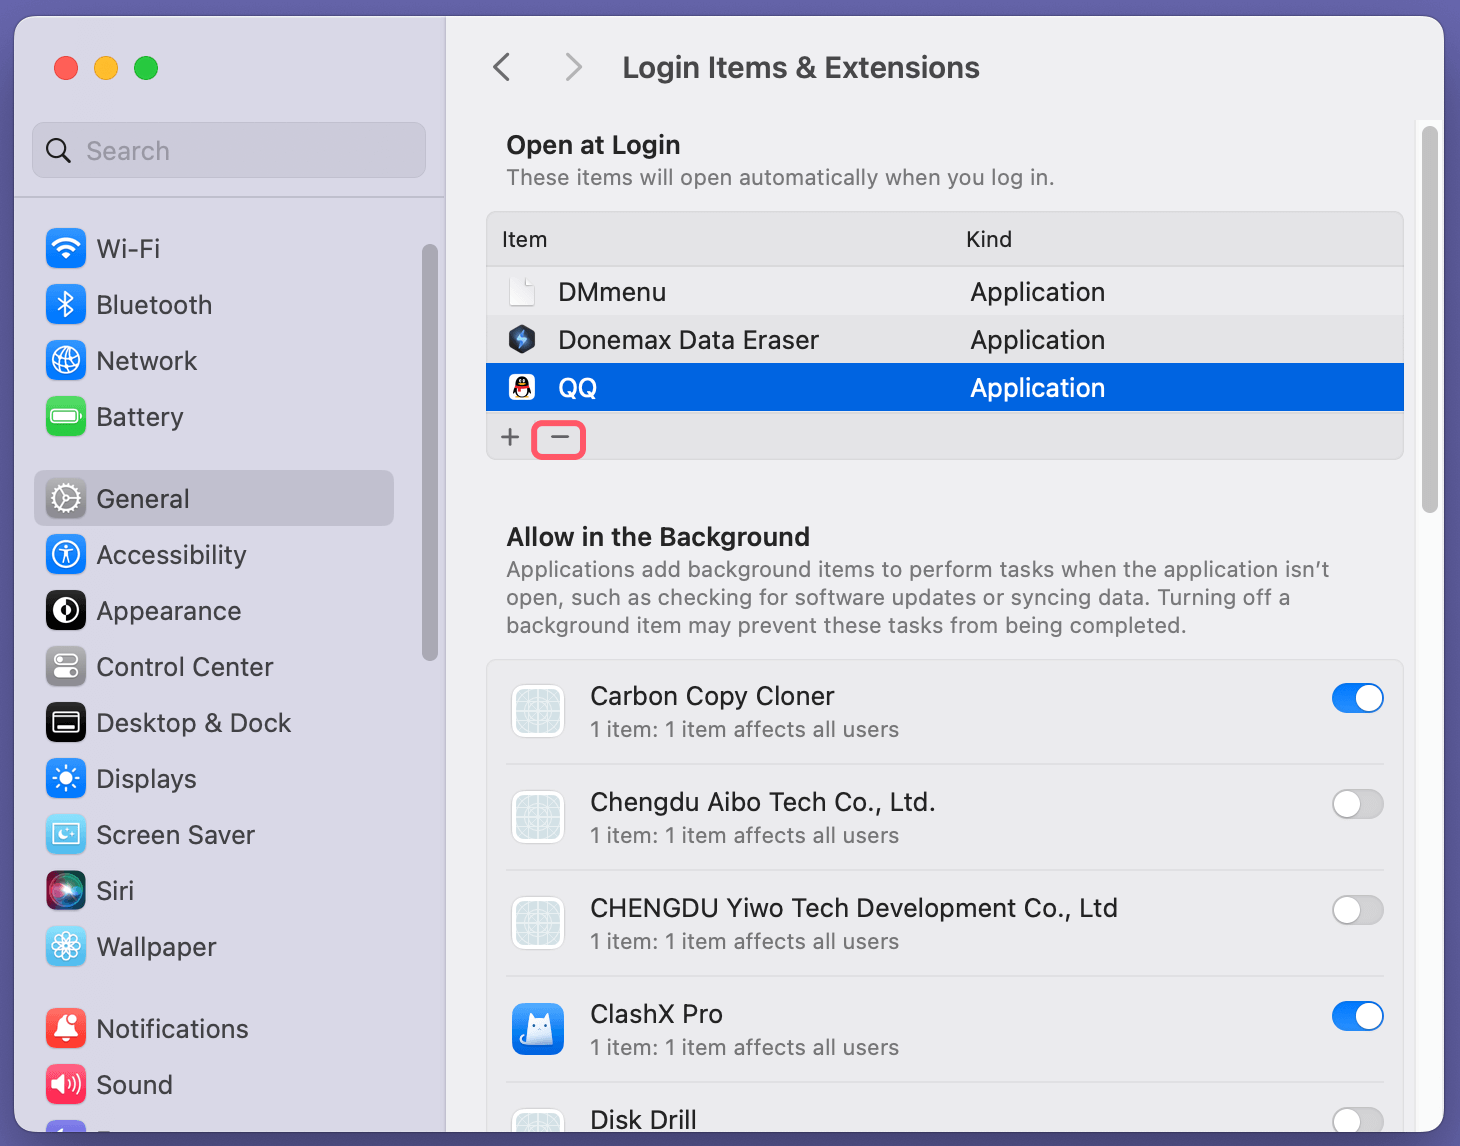
Task: Open Bluetooth settings from the sidebar
Action: (154, 305)
